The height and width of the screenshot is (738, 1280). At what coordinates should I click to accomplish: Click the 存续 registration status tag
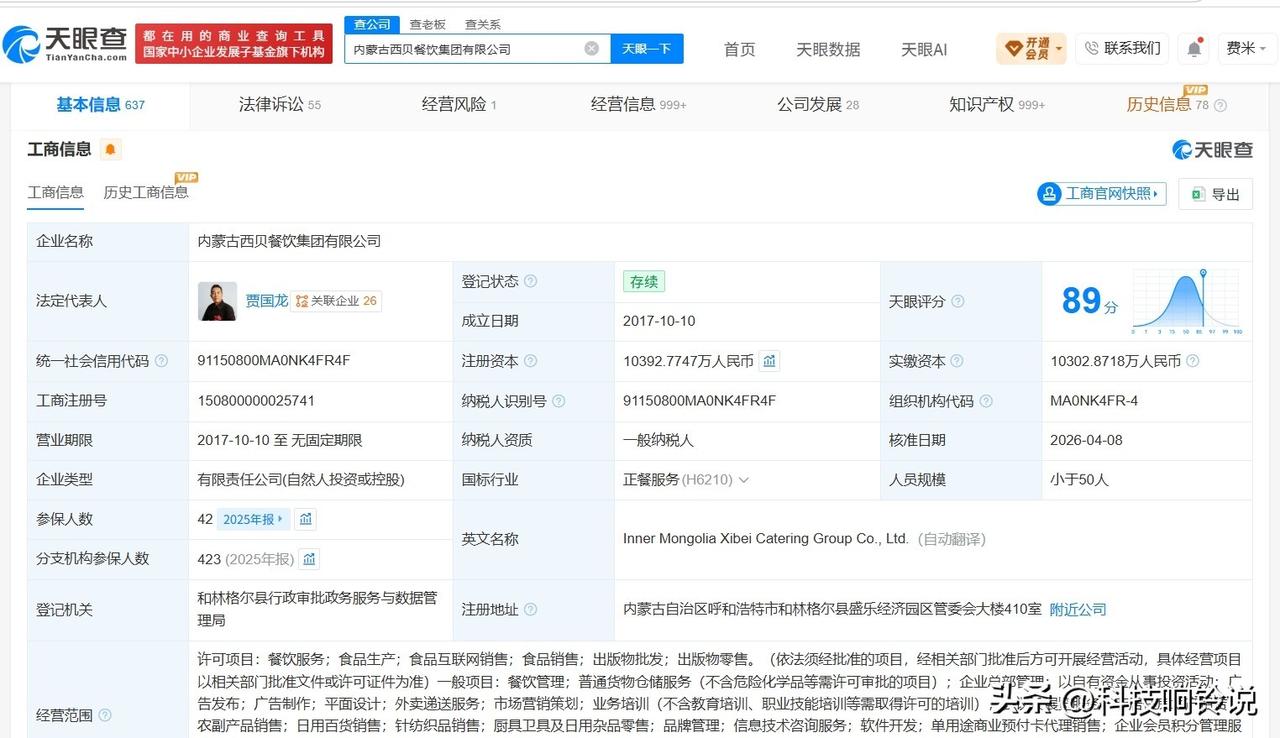click(x=644, y=282)
